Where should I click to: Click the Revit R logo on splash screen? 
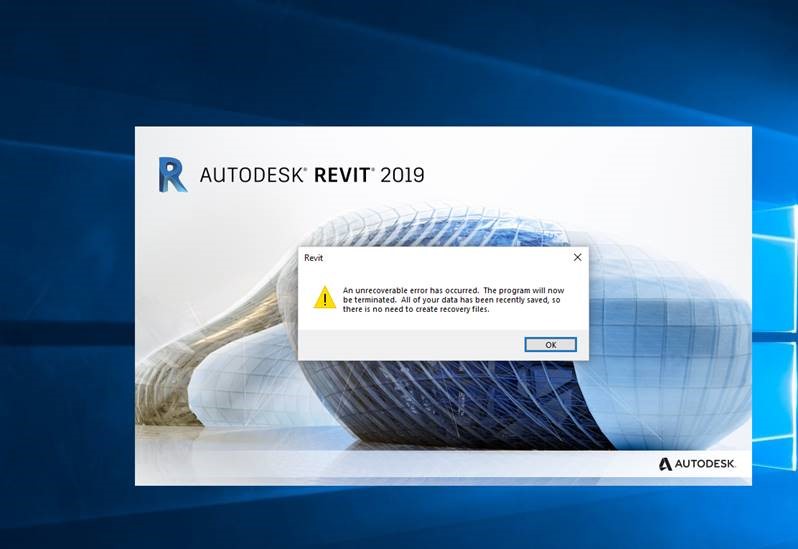coord(173,175)
